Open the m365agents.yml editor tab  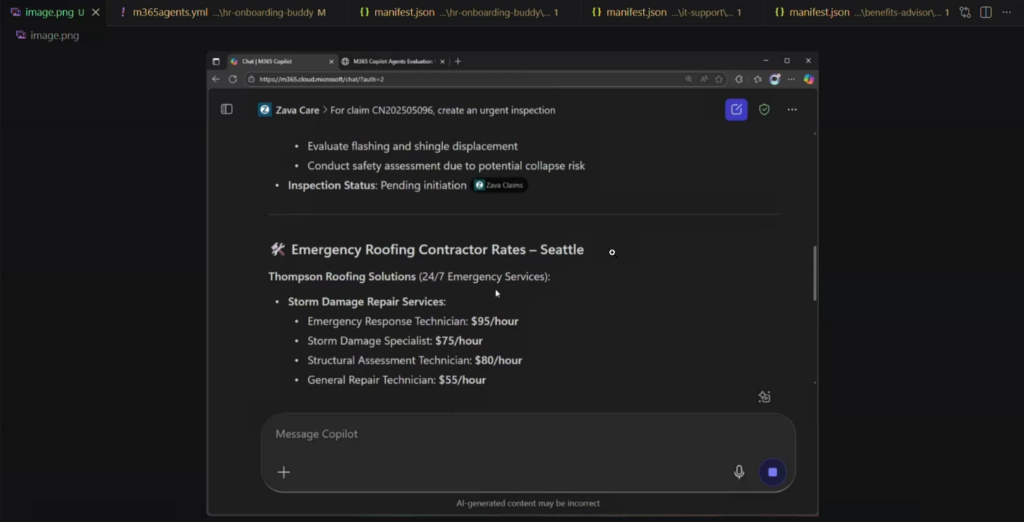(x=170, y=12)
